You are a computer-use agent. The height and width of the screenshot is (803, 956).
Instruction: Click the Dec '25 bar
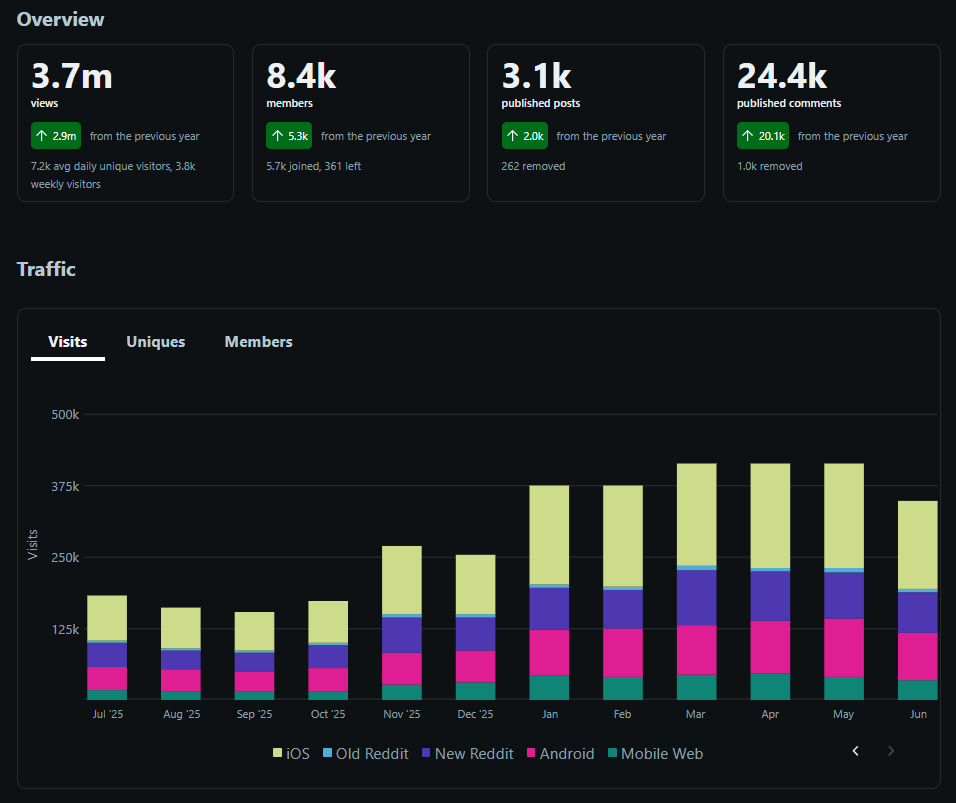point(476,627)
